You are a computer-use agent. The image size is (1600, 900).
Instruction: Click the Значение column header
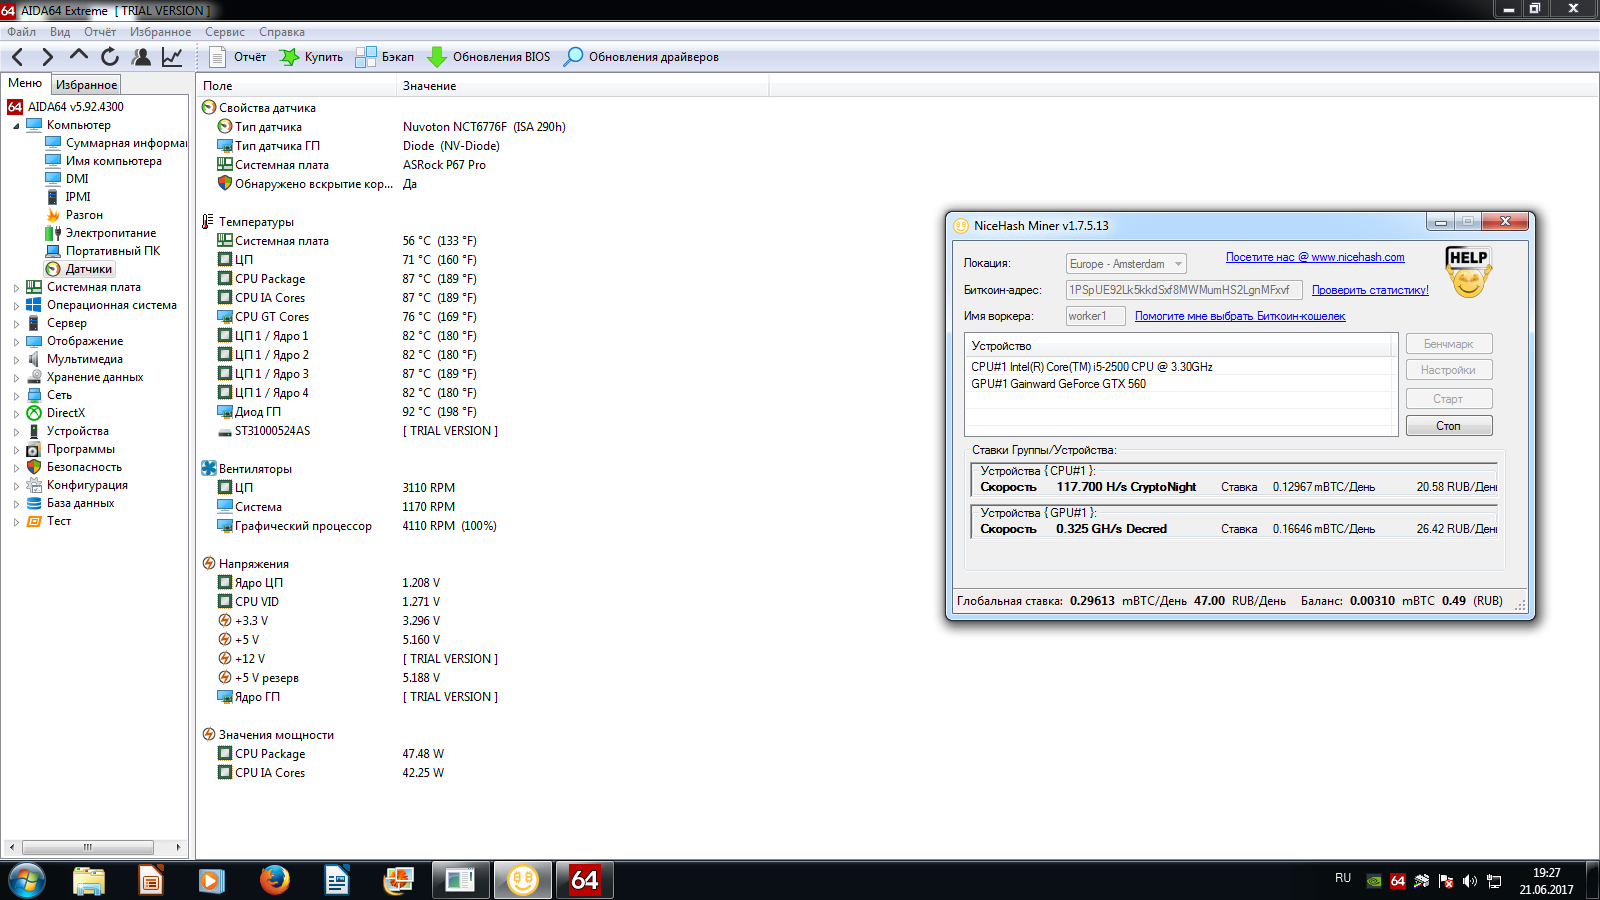click(583, 86)
